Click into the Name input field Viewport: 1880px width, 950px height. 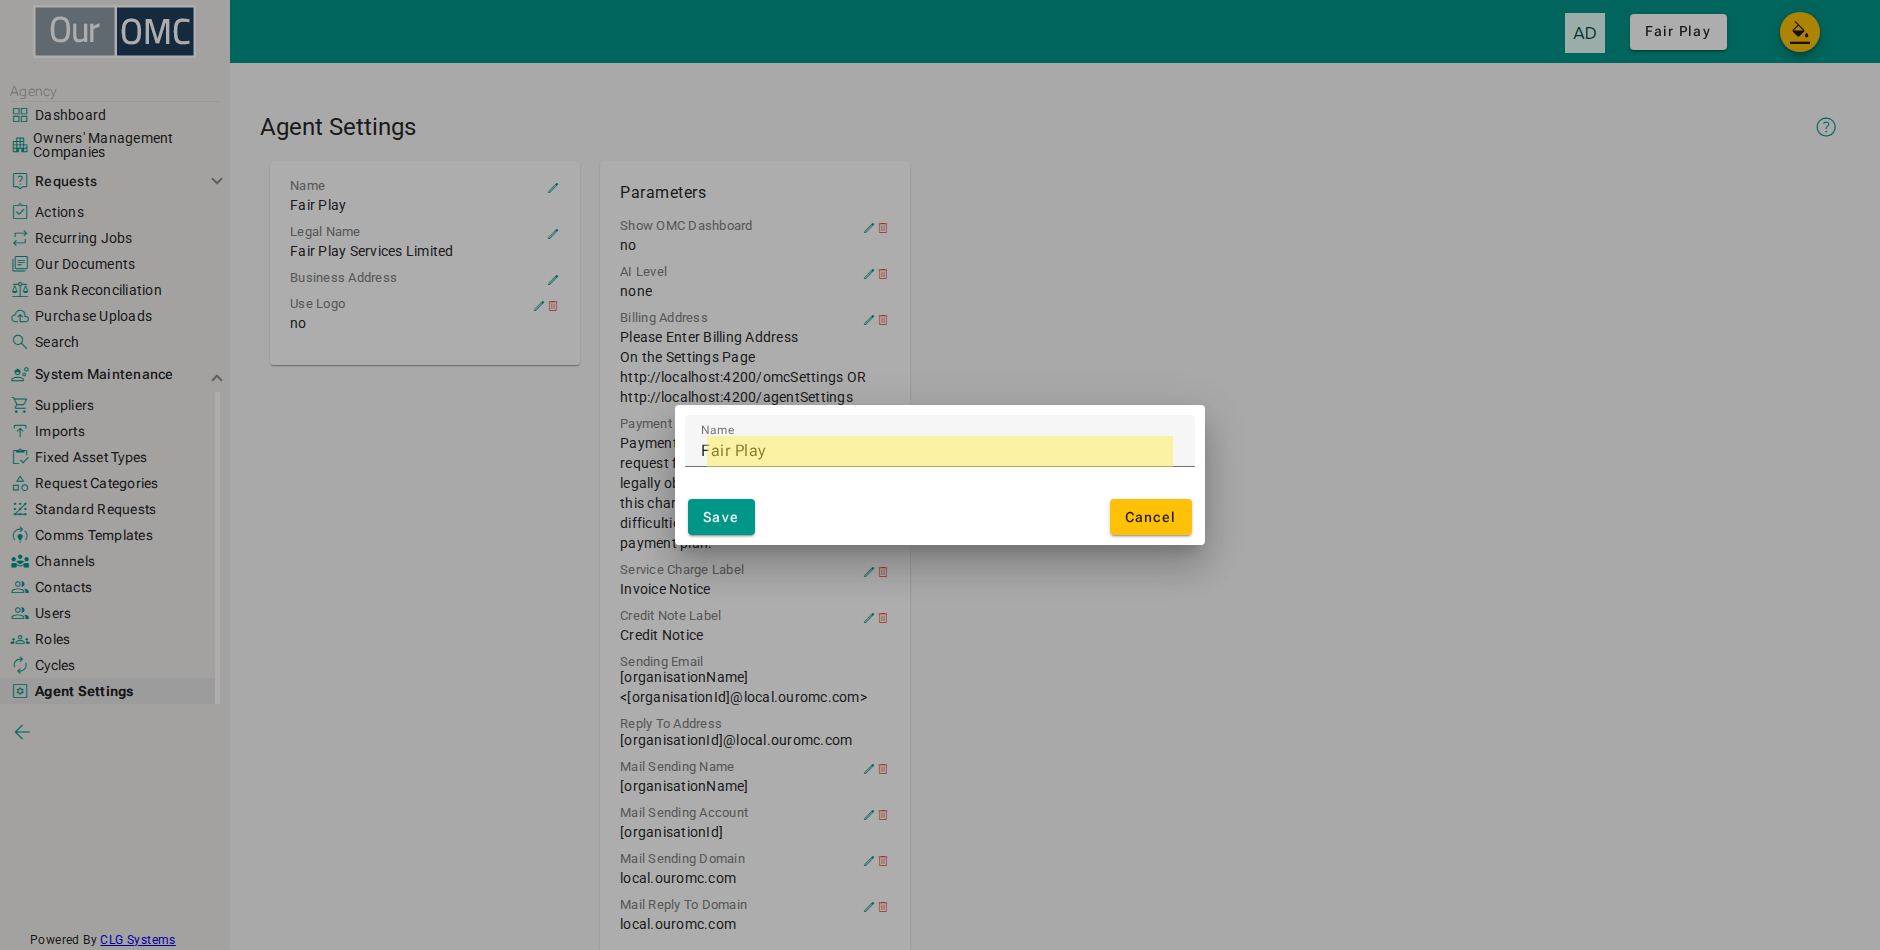pos(940,451)
